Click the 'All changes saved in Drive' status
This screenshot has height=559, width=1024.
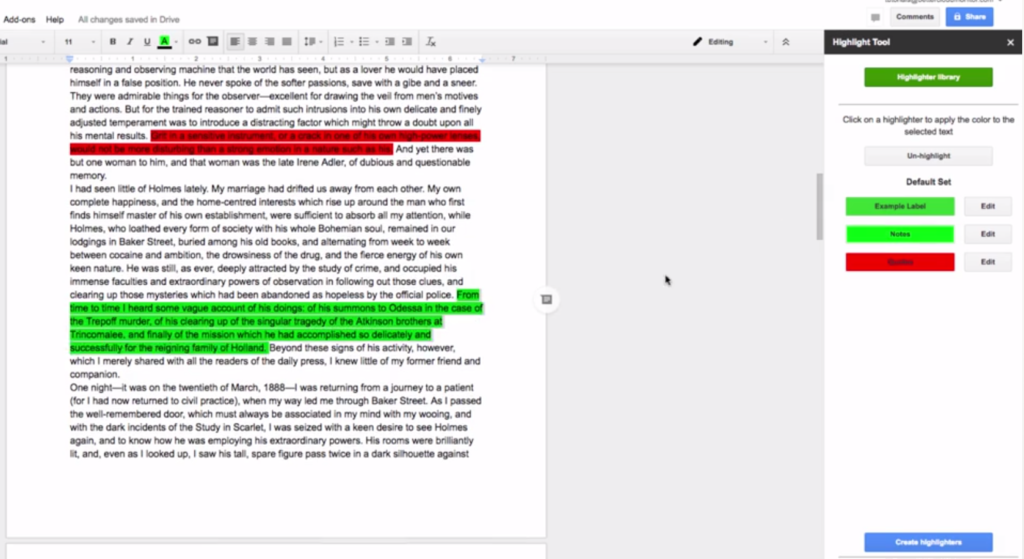click(129, 20)
